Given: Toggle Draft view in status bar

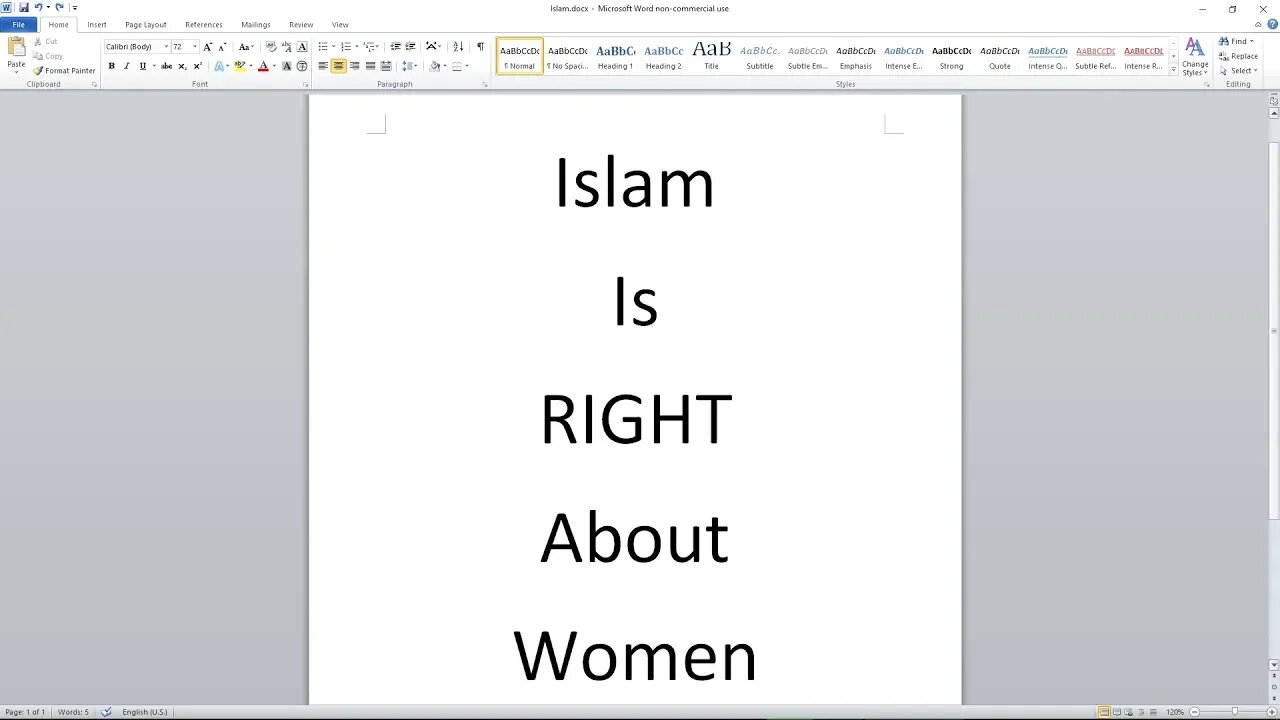Looking at the screenshot, I should 1153,712.
